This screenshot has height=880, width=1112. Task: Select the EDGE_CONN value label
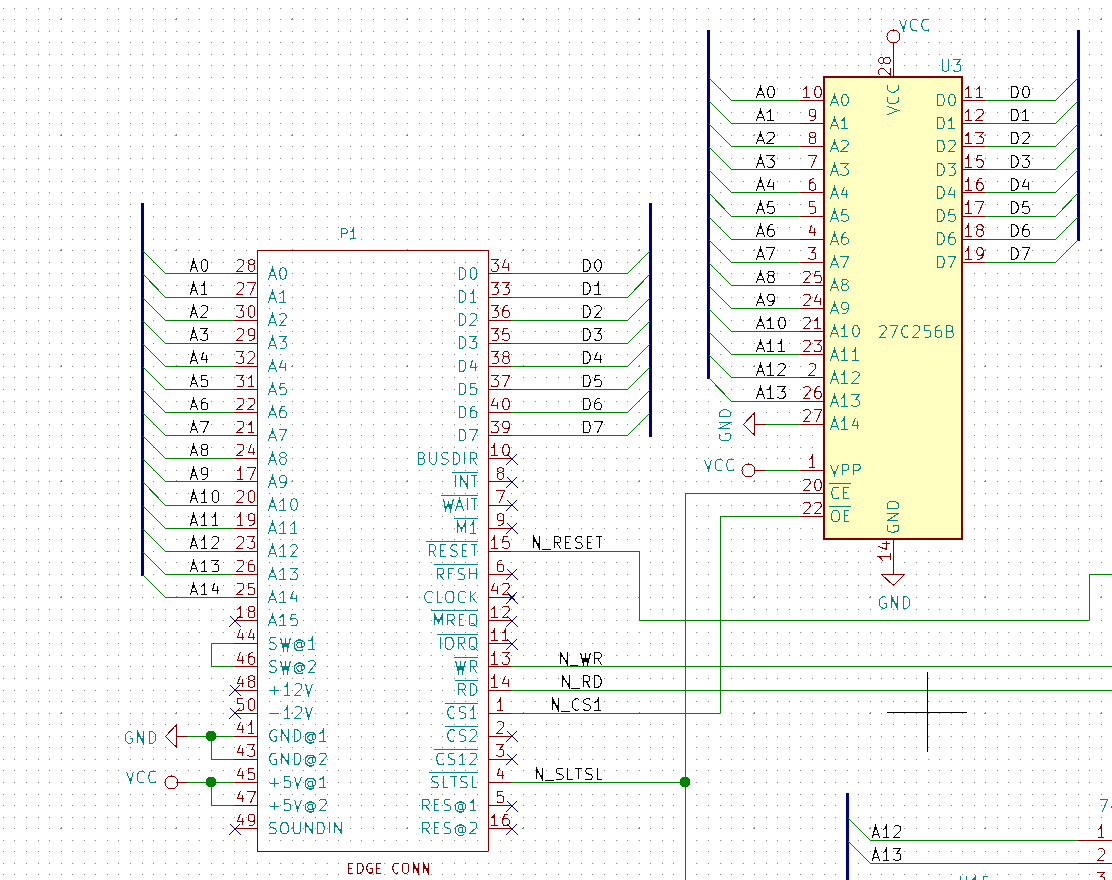tap(388, 868)
